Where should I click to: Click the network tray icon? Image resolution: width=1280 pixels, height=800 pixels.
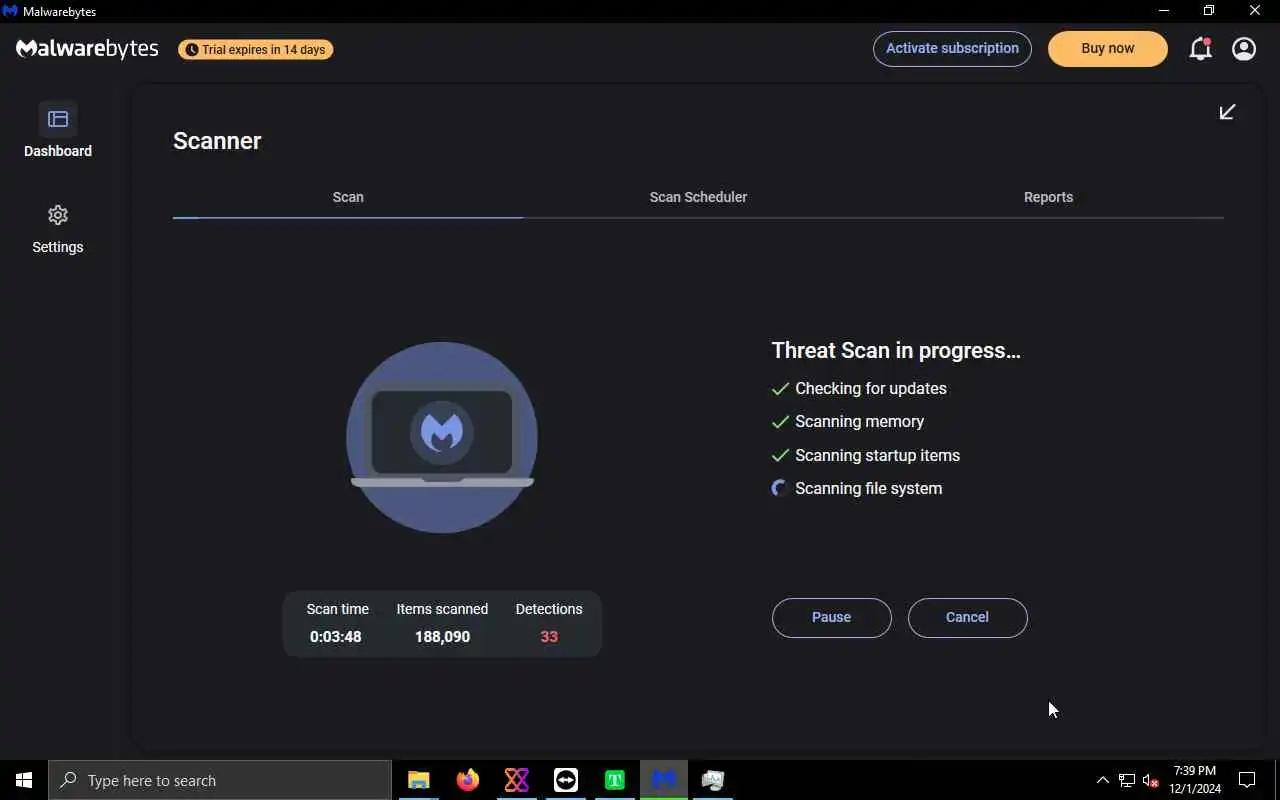coord(1127,780)
